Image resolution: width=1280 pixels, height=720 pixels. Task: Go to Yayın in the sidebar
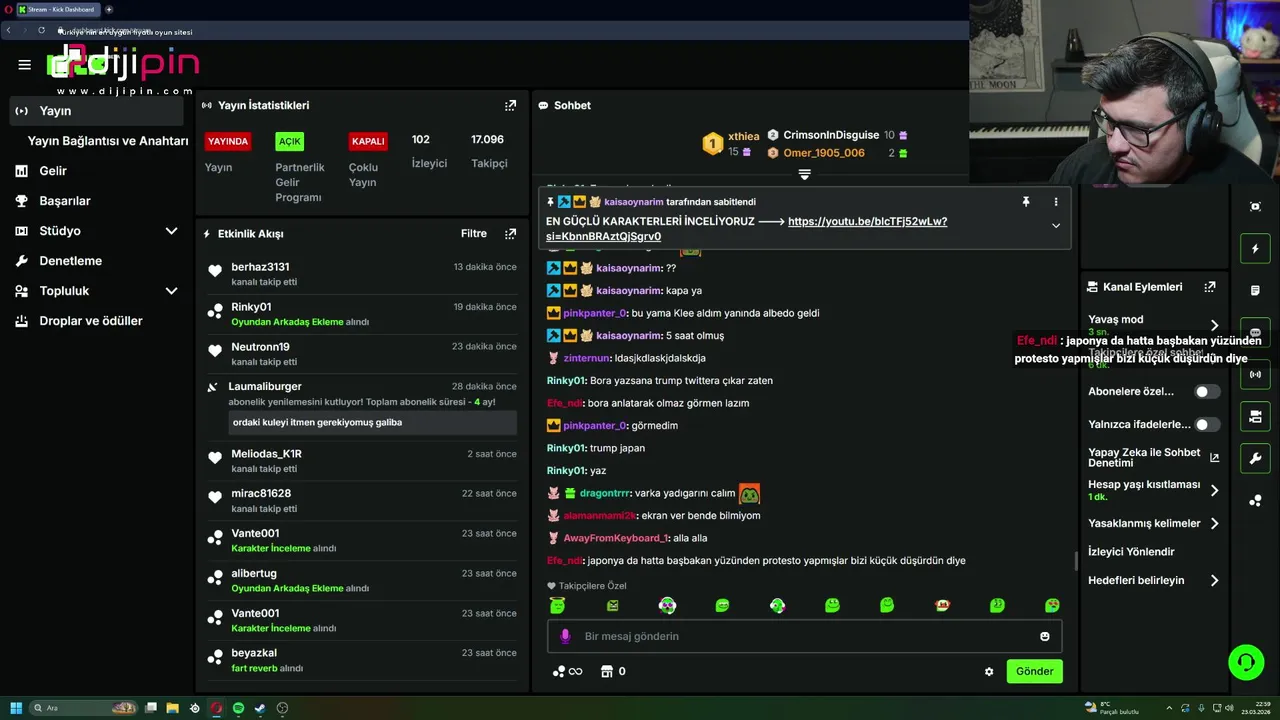tap(98, 111)
